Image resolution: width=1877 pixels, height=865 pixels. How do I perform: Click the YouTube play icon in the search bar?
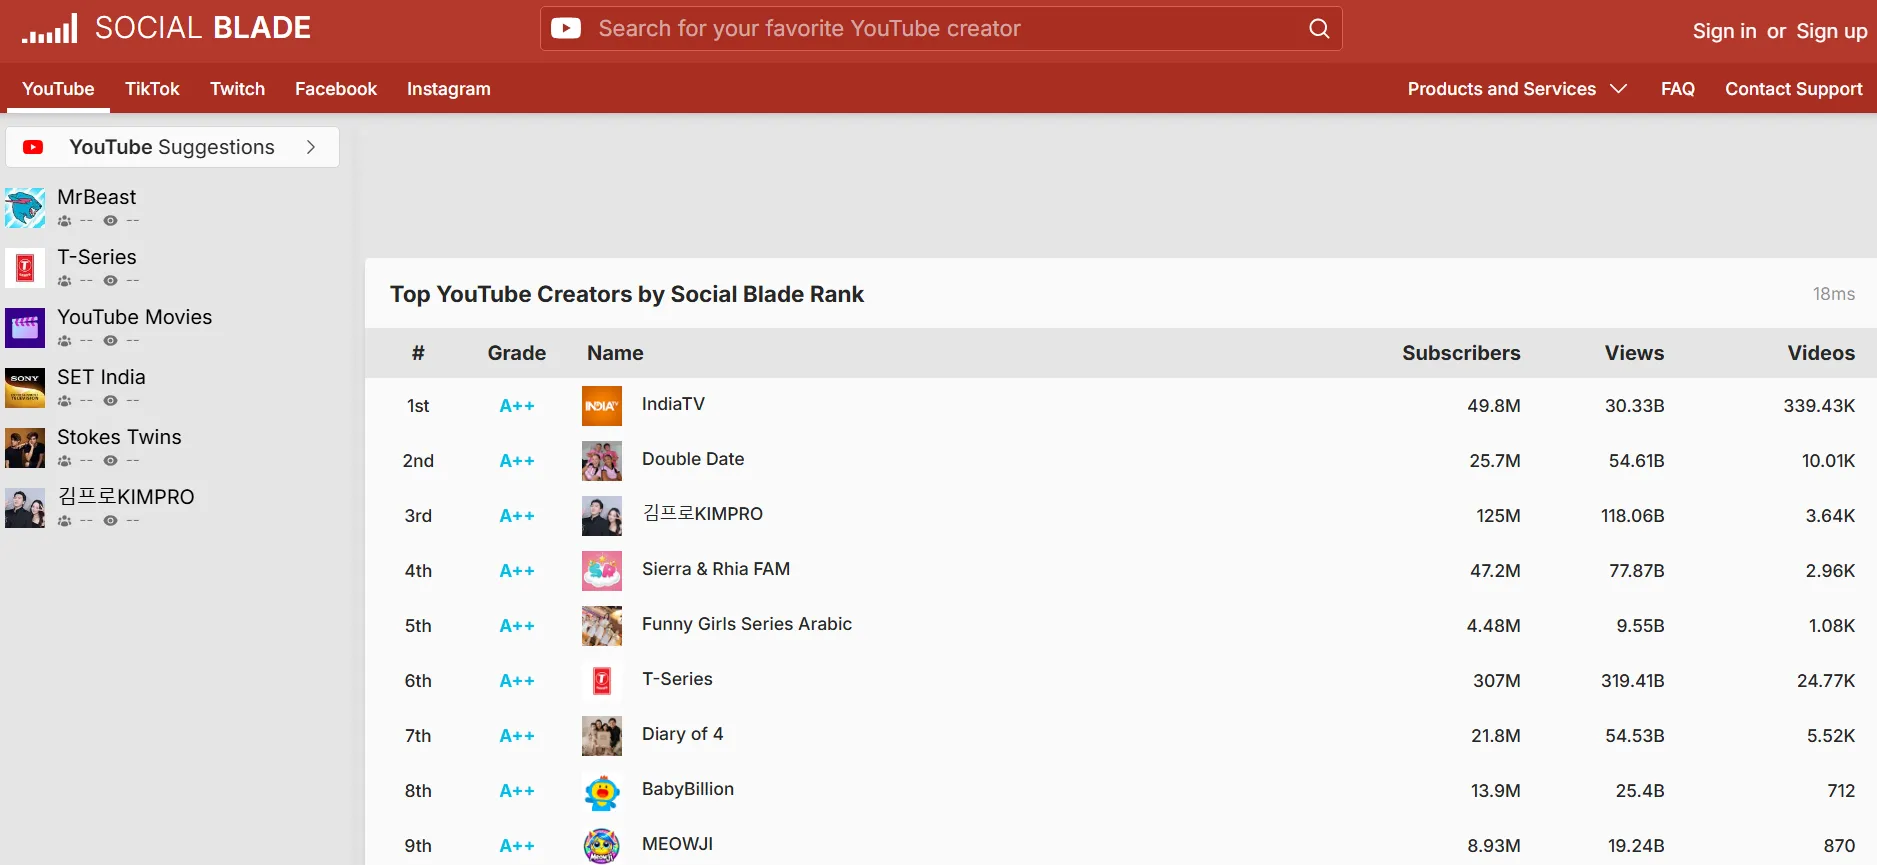click(566, 29)
